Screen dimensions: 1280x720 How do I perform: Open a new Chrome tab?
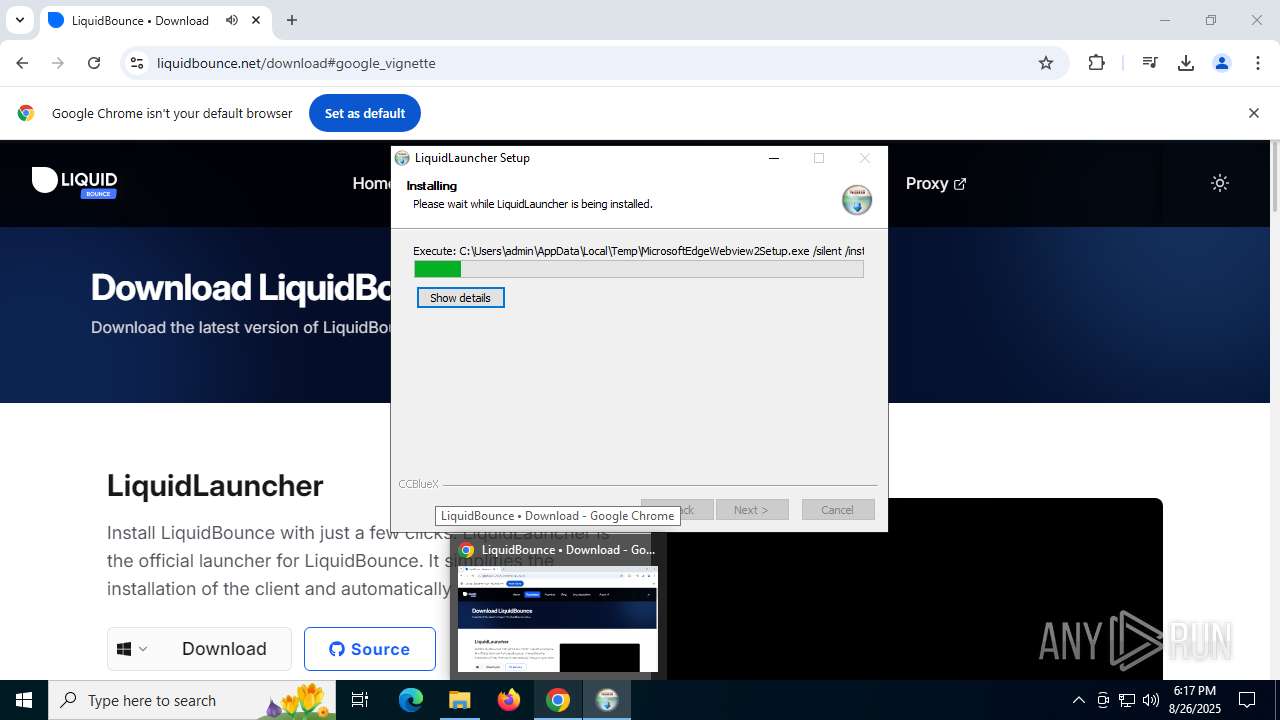[x=292, y=20]
